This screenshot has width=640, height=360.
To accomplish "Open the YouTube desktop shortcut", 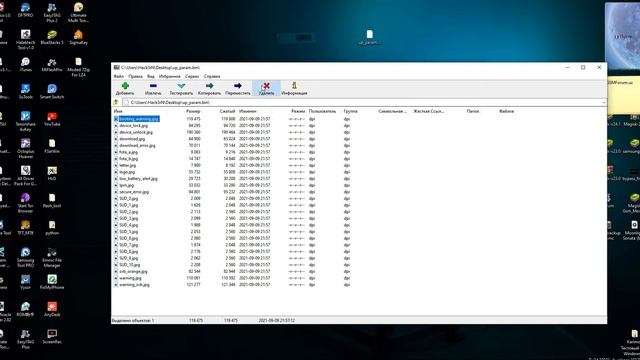I will tap(52, 119).
